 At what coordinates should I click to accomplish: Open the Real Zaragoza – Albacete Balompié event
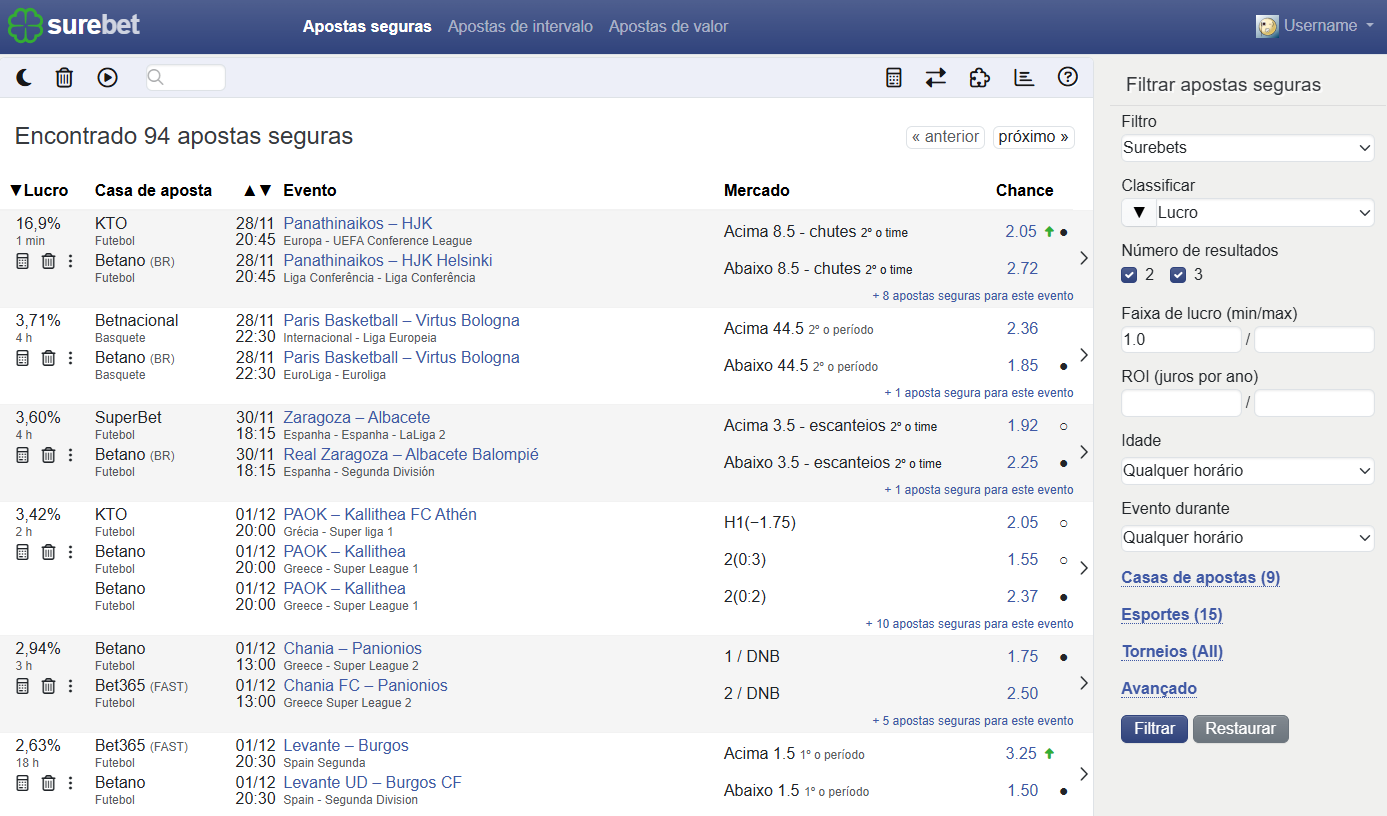(411, 455)
